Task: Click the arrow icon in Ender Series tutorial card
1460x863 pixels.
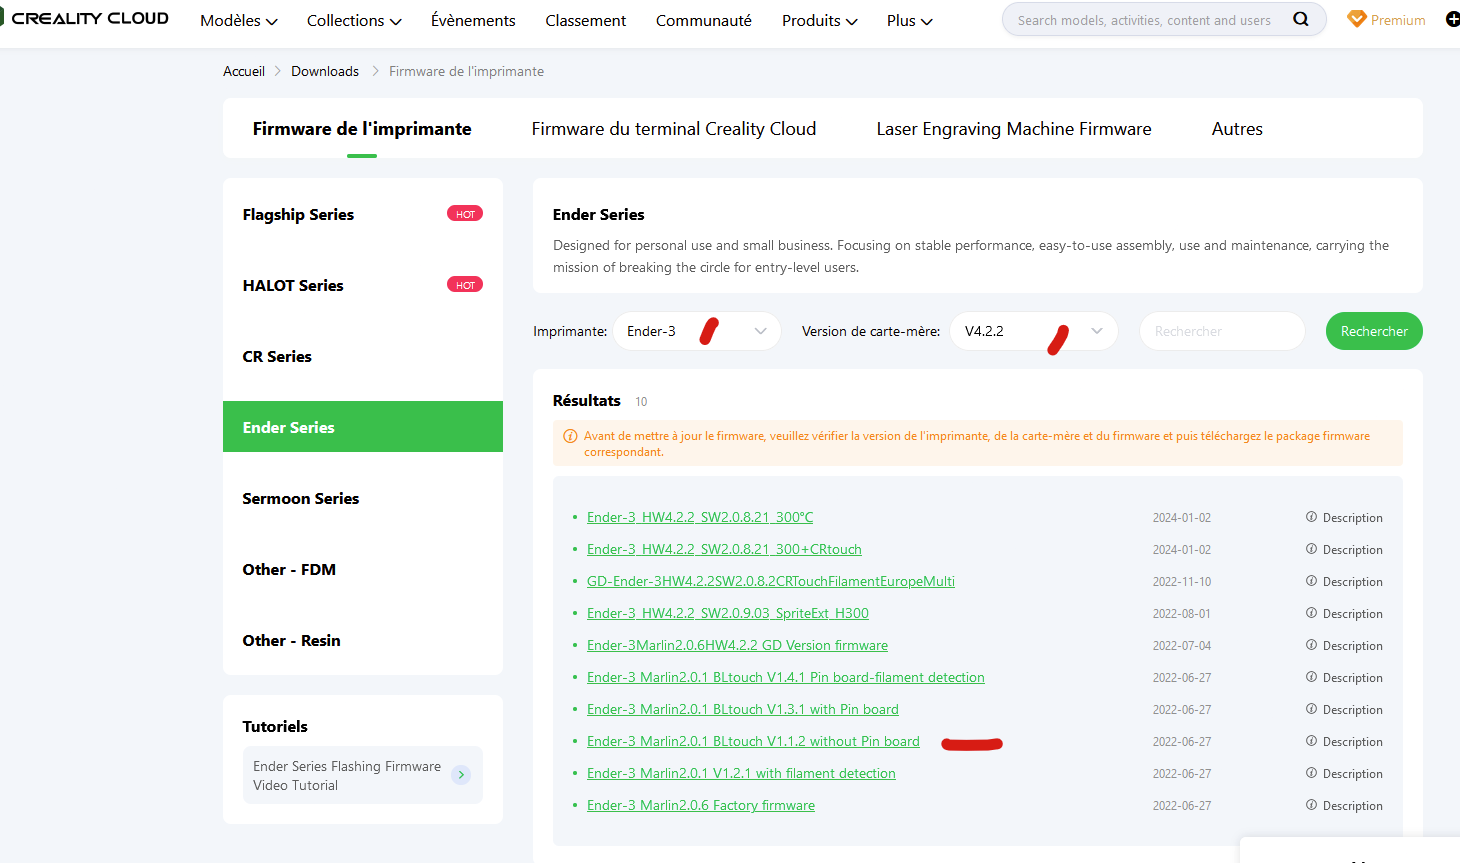Action: point(461,775)
